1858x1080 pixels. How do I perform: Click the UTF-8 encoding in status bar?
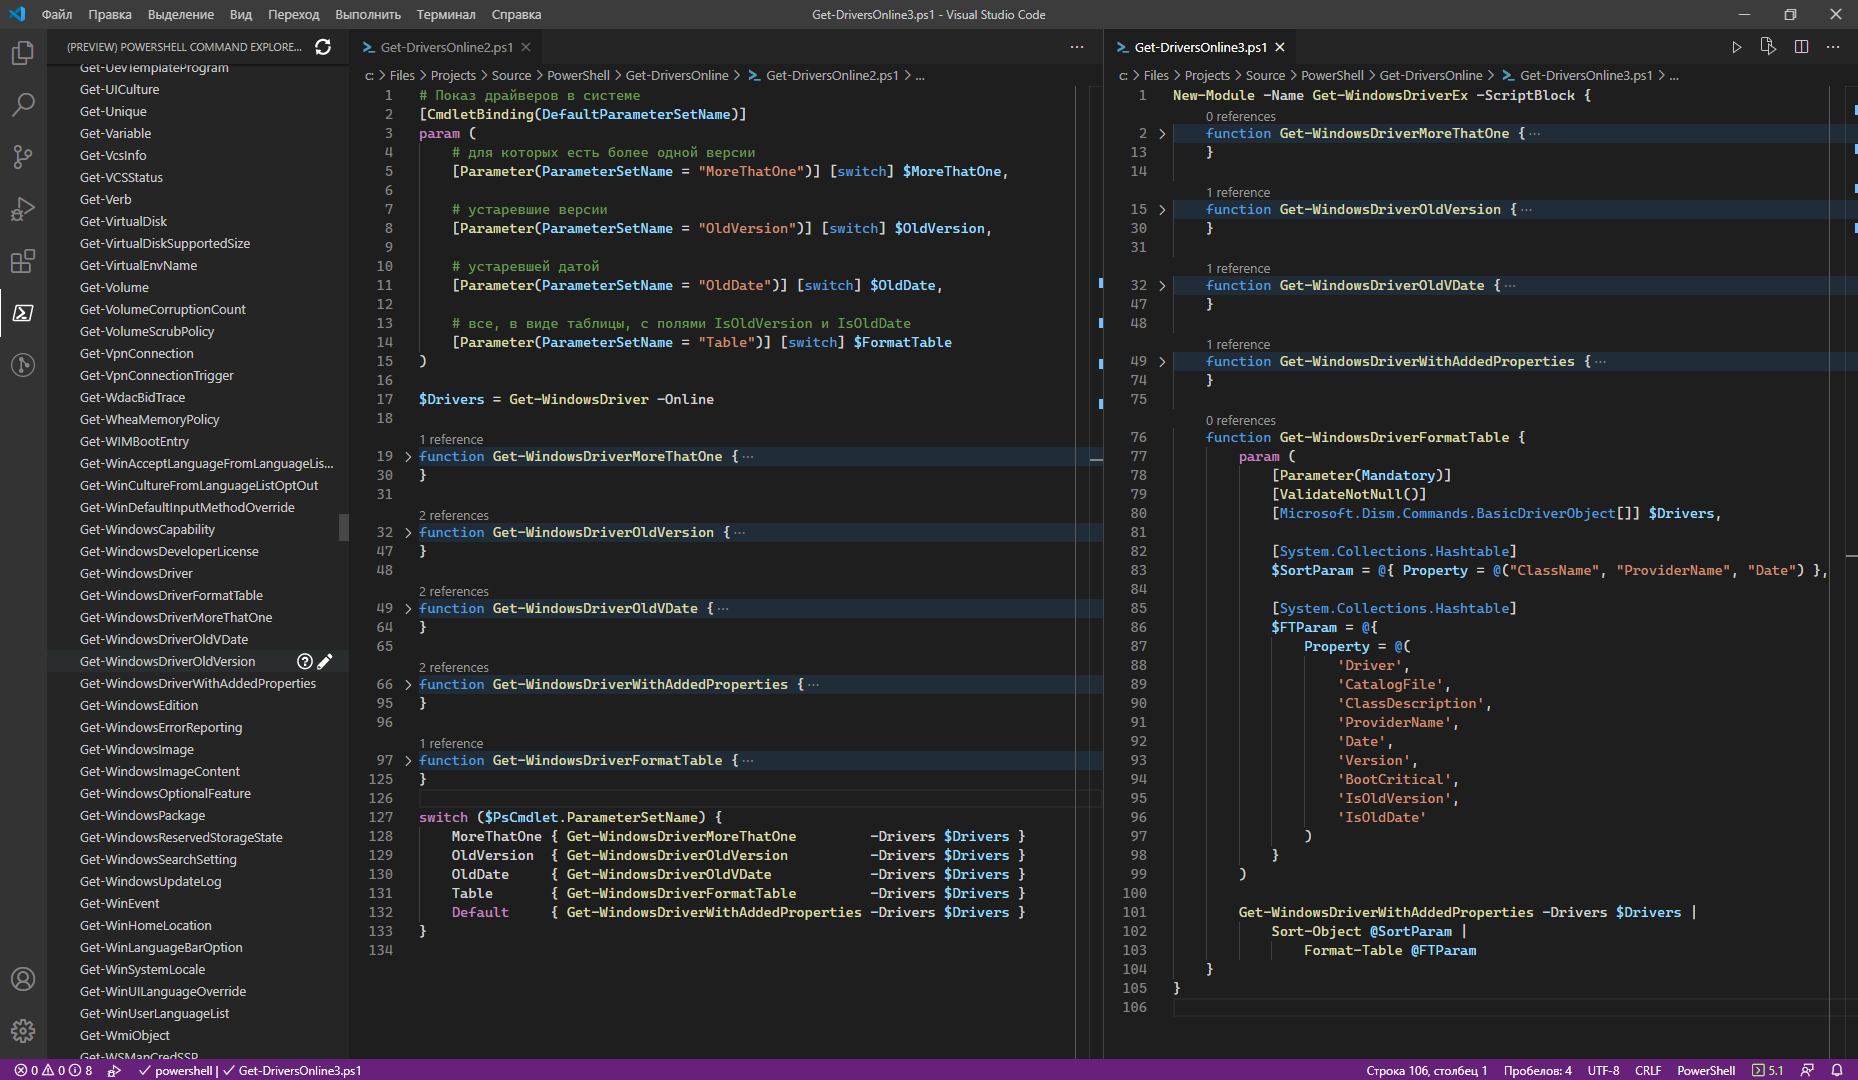tap(1603, 1070)
